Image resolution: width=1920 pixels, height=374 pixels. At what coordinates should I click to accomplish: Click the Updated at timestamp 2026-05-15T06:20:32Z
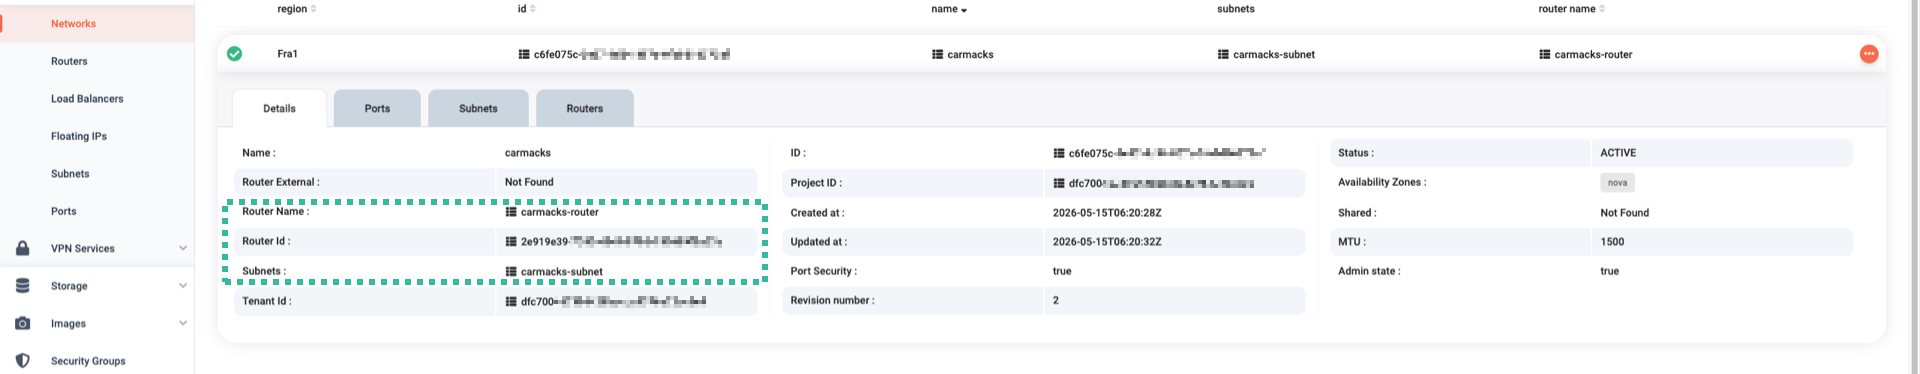coord(1107,242)
